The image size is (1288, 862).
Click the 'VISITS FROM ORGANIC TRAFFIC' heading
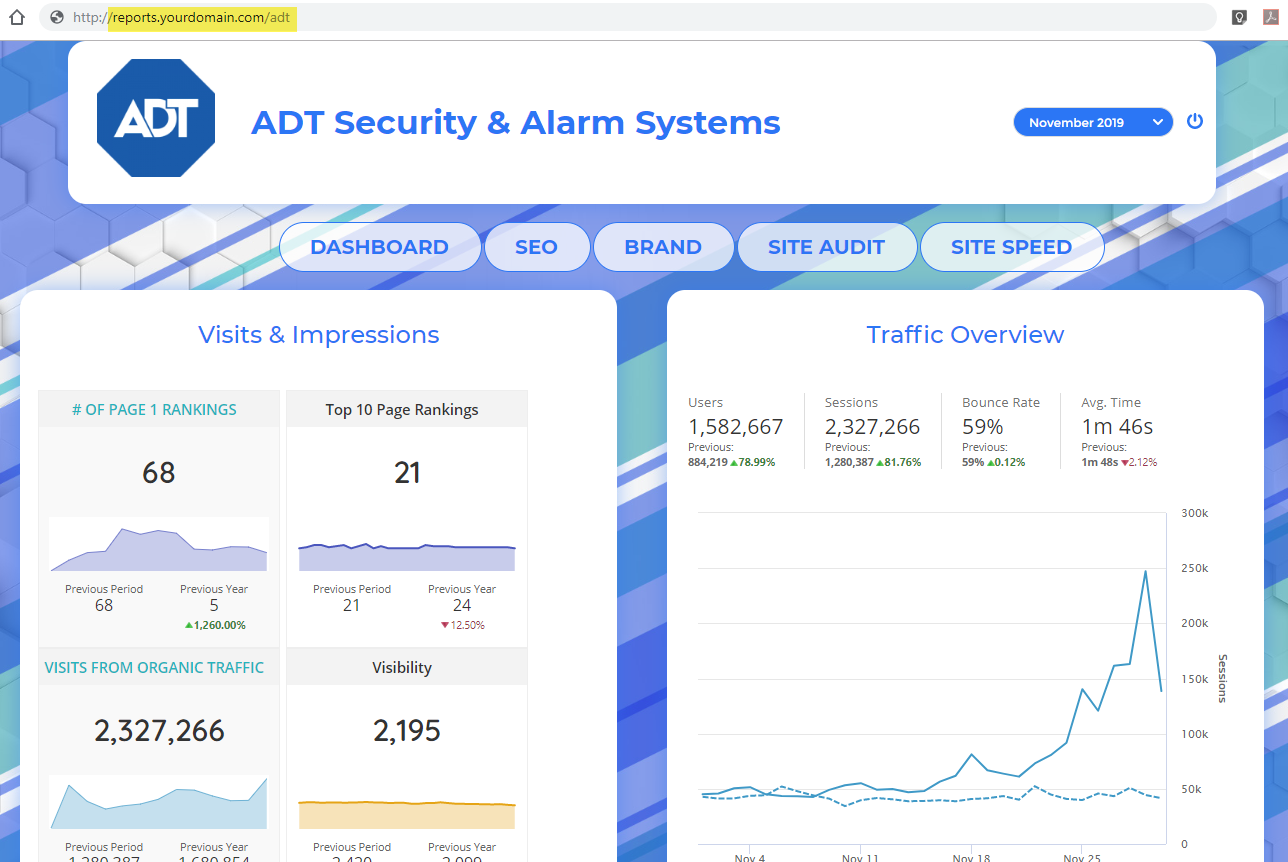(x=154, y=667)
